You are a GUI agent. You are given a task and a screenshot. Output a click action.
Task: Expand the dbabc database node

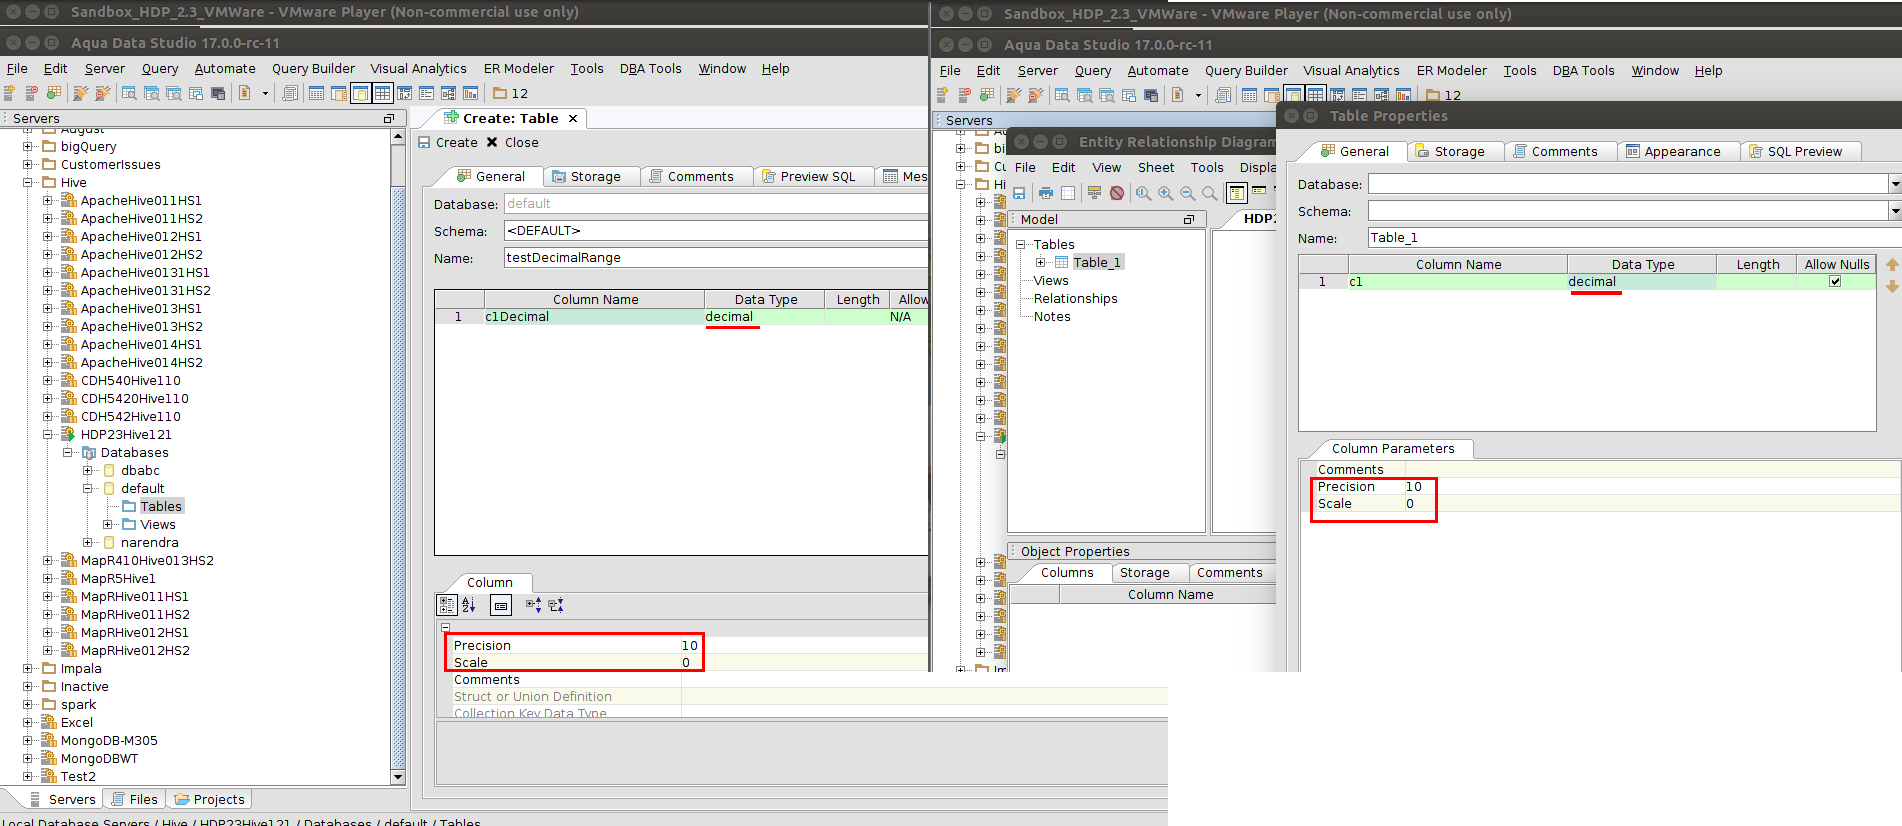point(88,471)
